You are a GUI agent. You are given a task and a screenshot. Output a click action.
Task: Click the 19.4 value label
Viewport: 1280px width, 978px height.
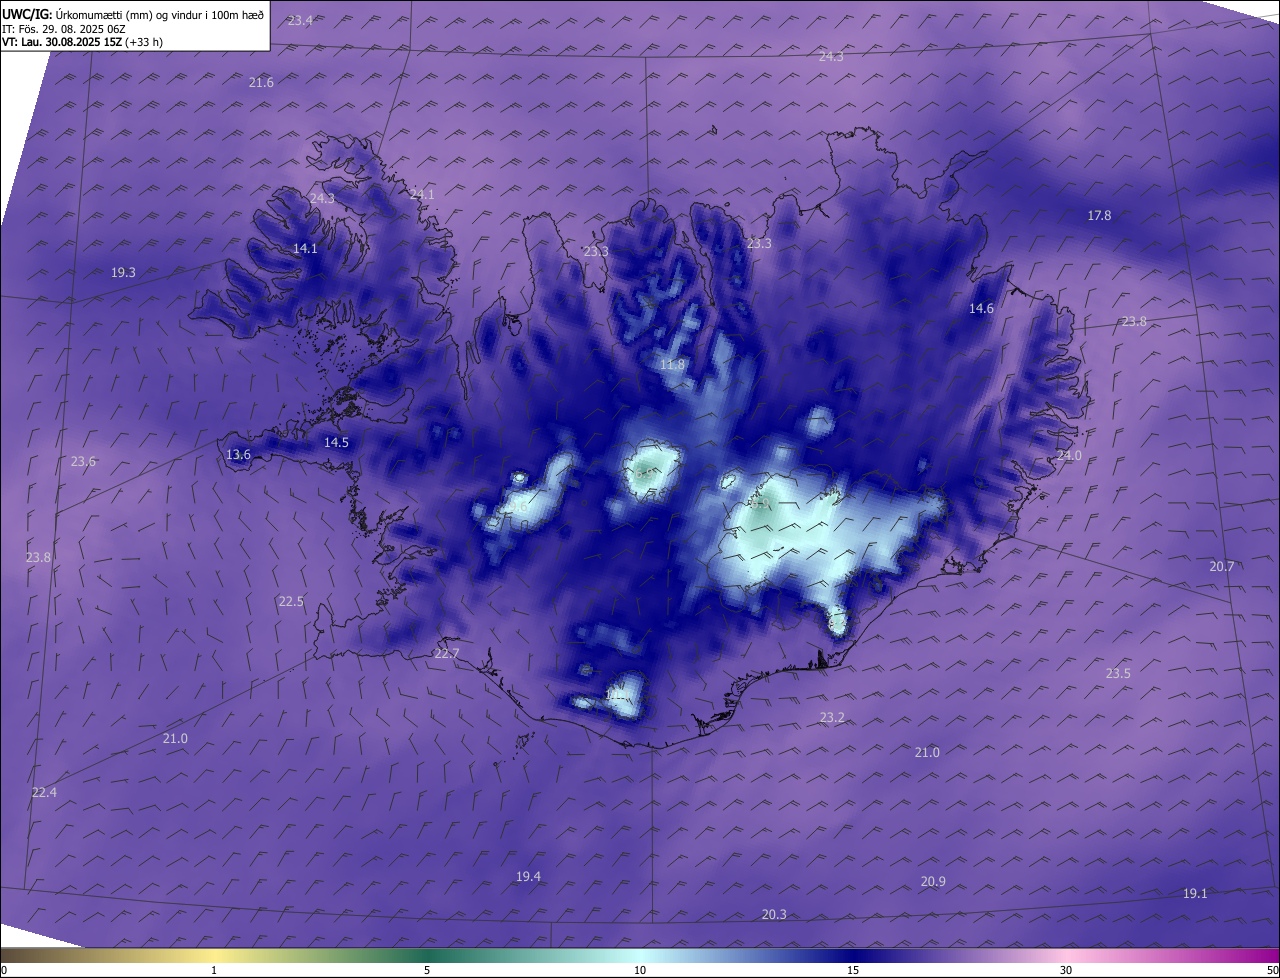(x=528, y=876)
